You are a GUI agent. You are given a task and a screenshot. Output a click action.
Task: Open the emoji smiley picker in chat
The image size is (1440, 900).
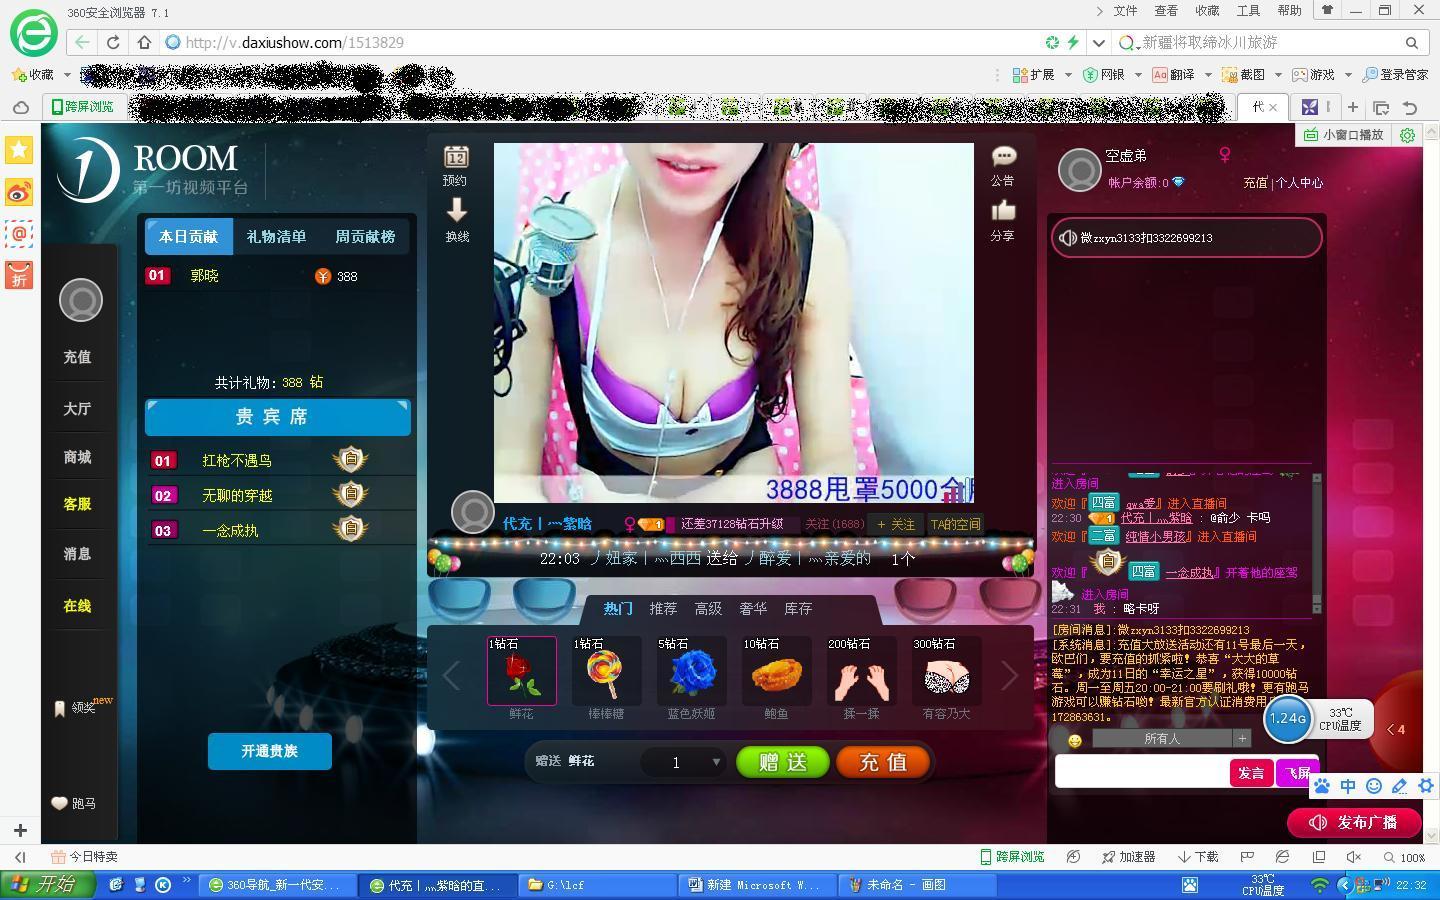click(1074, 740)
